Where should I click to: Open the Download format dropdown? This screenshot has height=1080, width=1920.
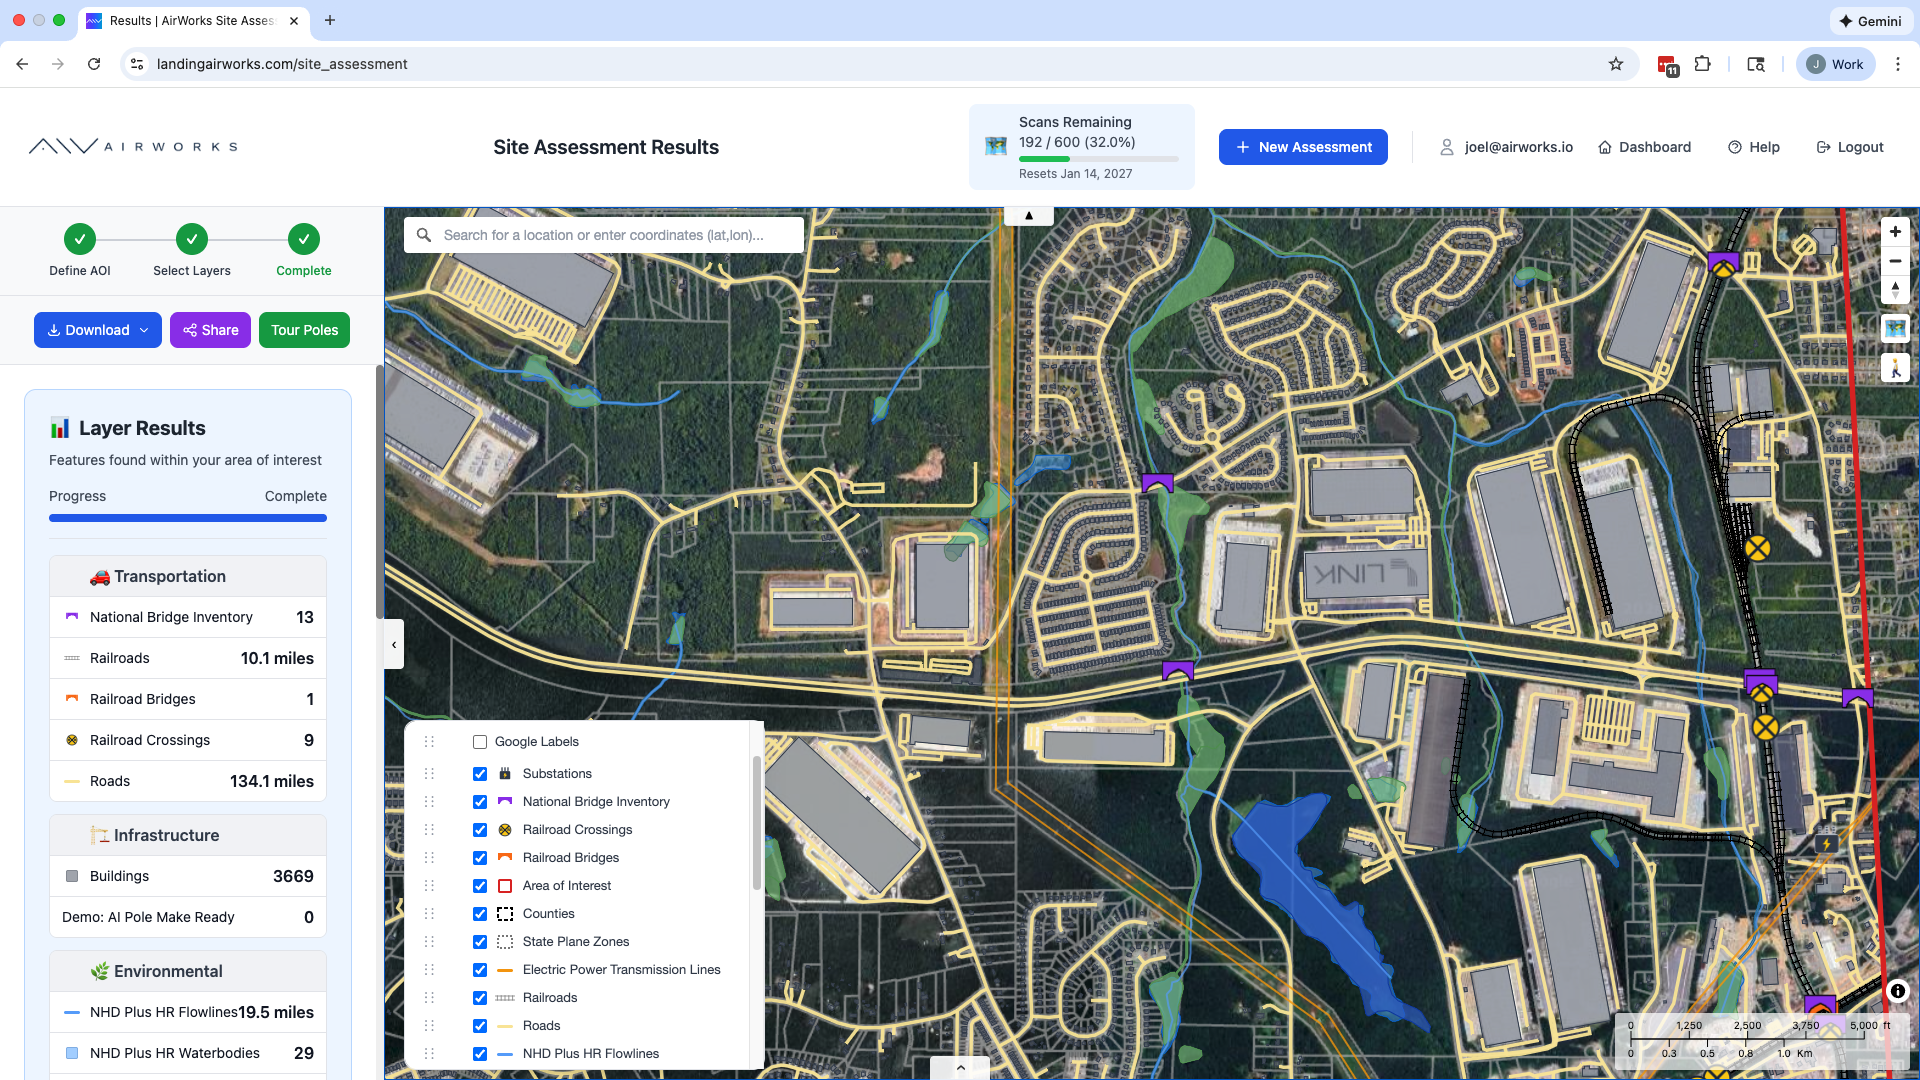pyautogui.click(x=145, y=329)
